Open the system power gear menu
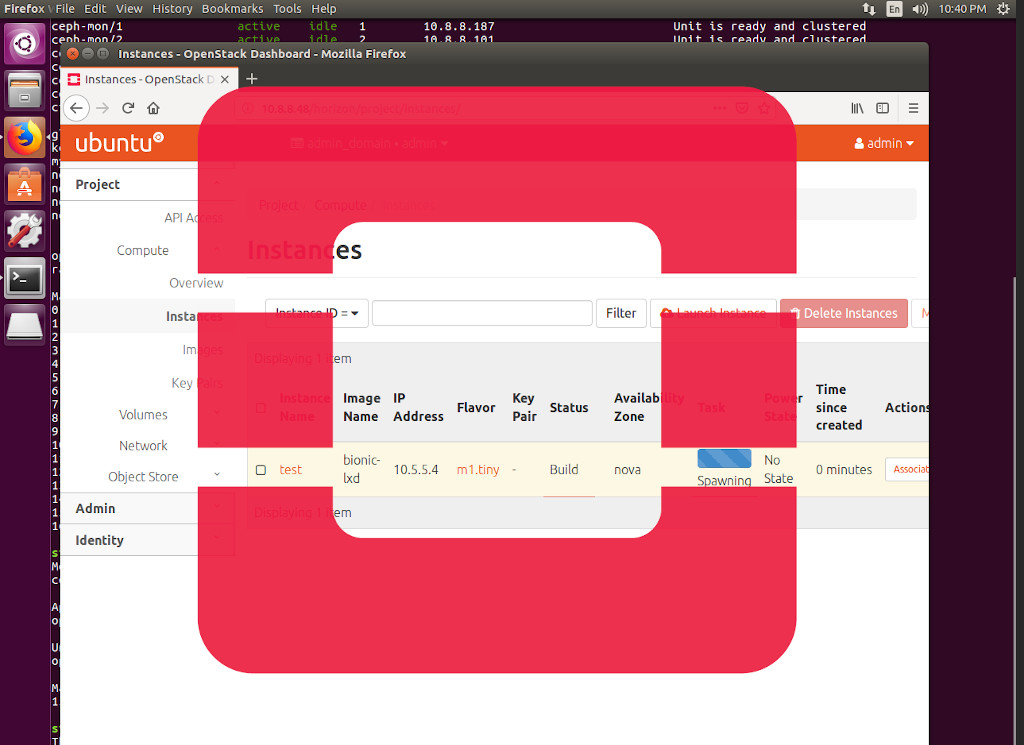 click(x=1003, y=8)
